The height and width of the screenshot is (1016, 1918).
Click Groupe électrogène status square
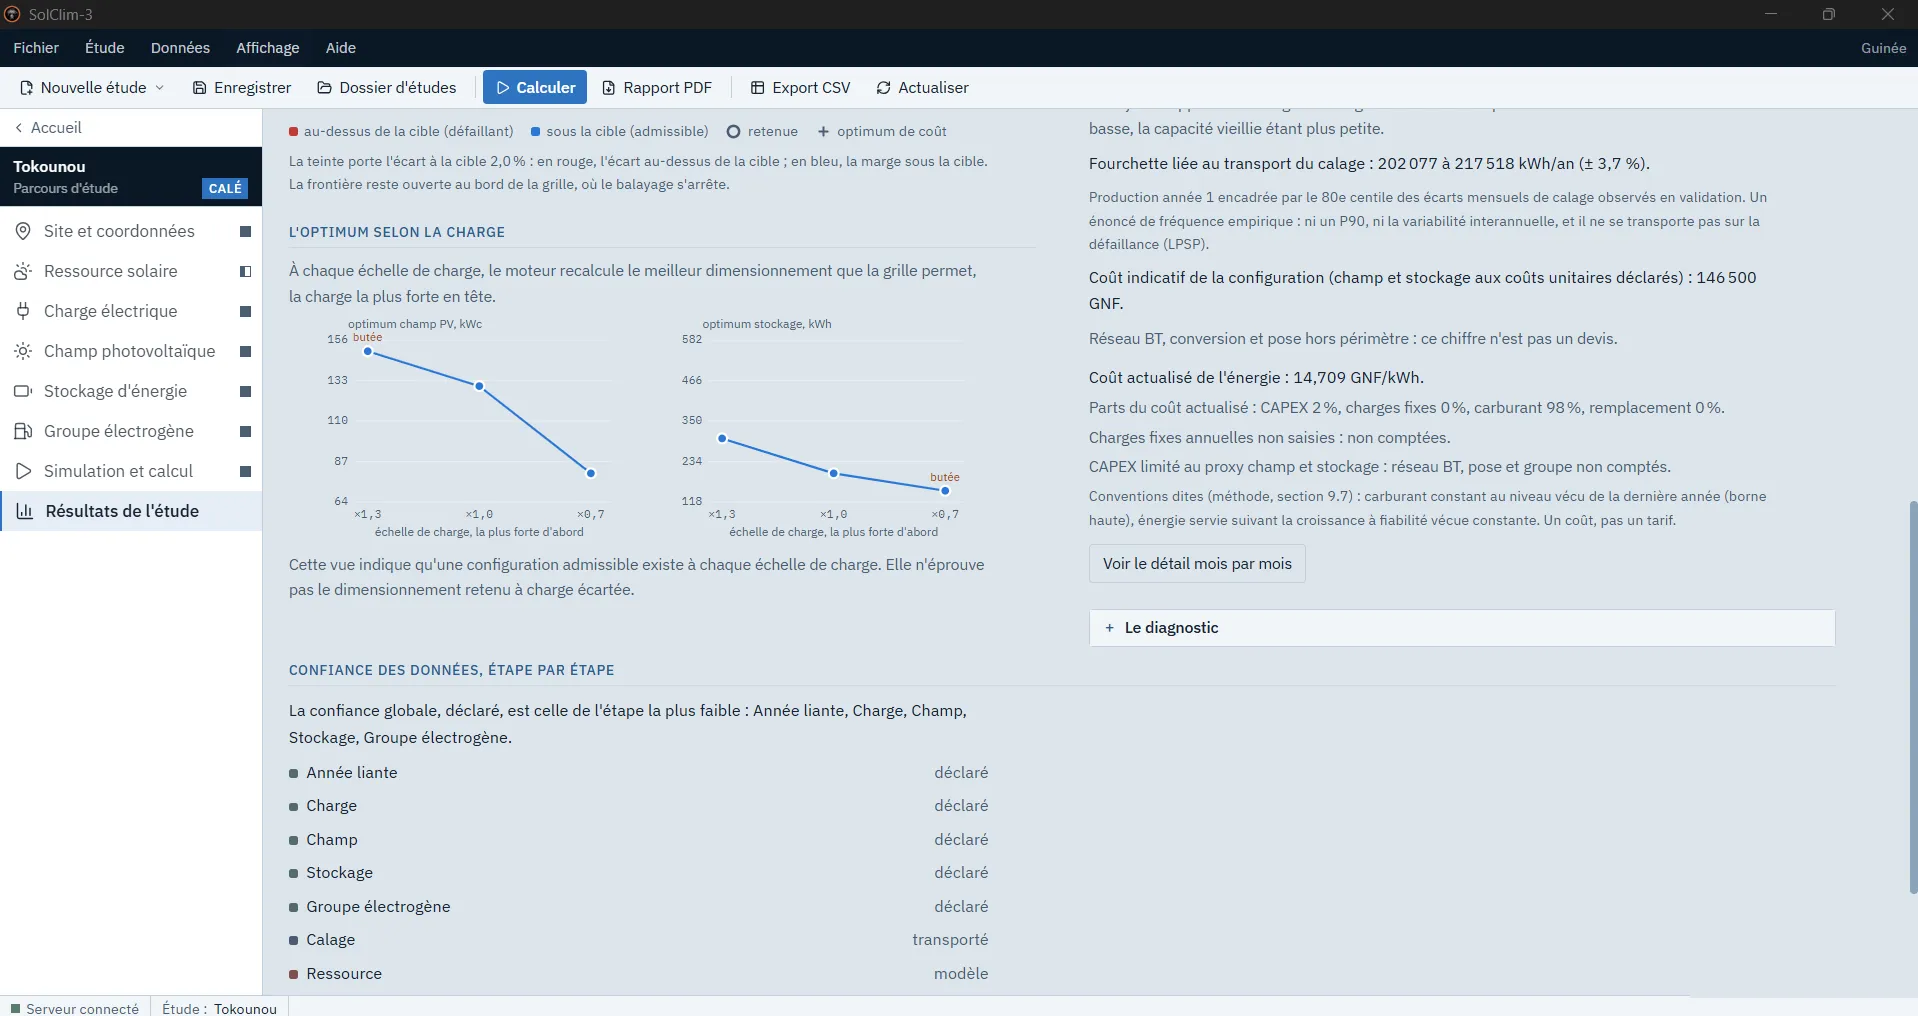(x=245, y=431)
